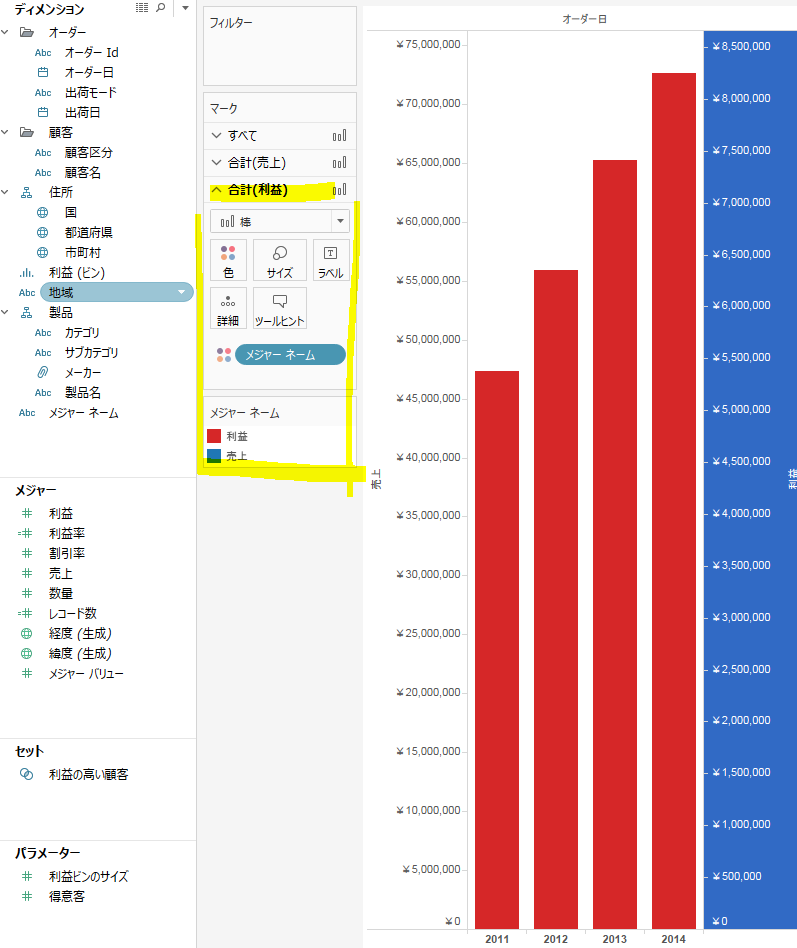Click the 2014 label on the x-axis
This screenshot has height=948, width=797.
click(674, 939)
